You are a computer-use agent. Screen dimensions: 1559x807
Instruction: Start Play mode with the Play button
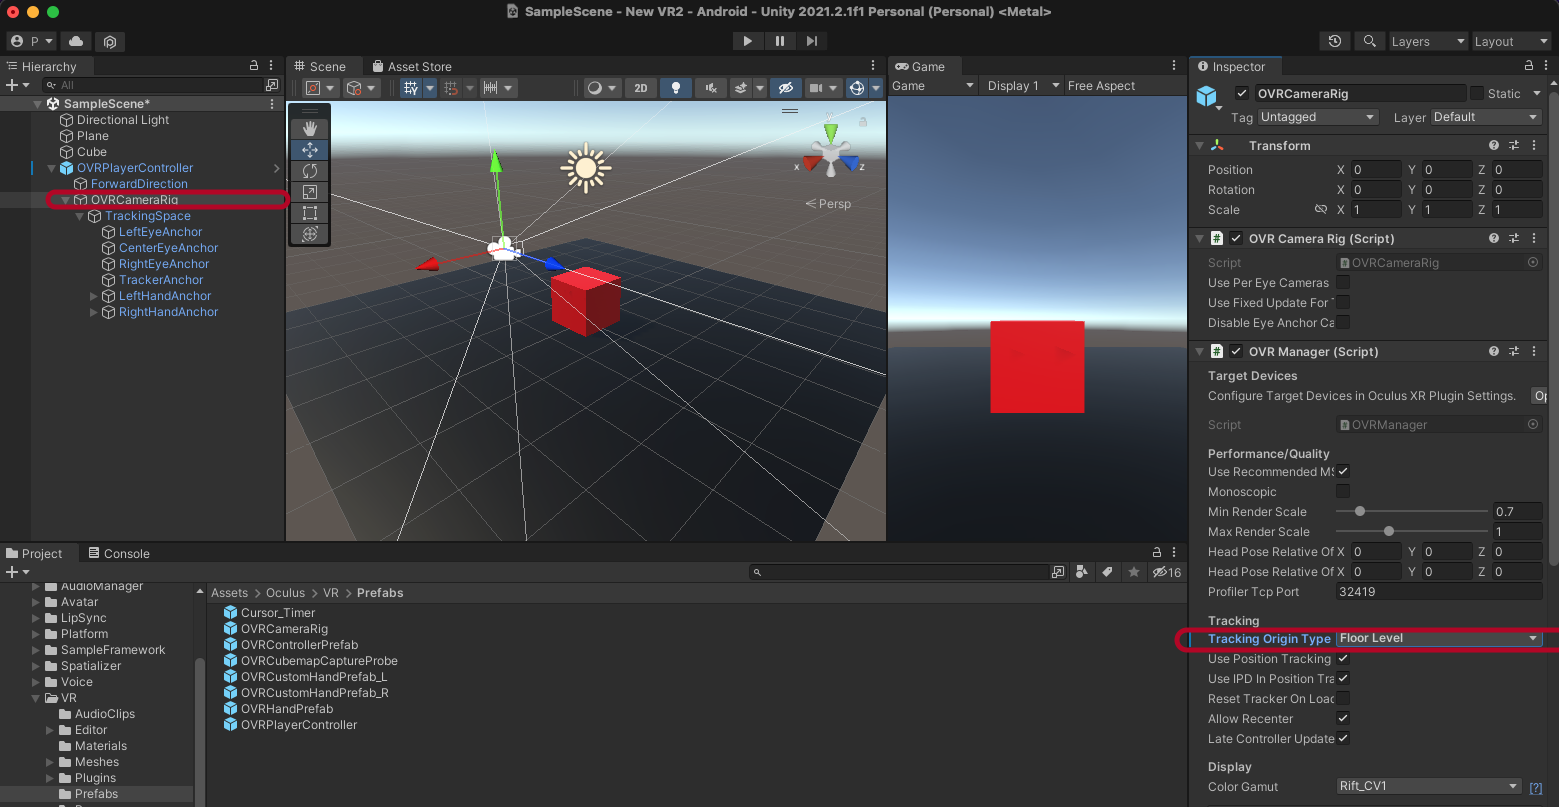tap(747, 41)
